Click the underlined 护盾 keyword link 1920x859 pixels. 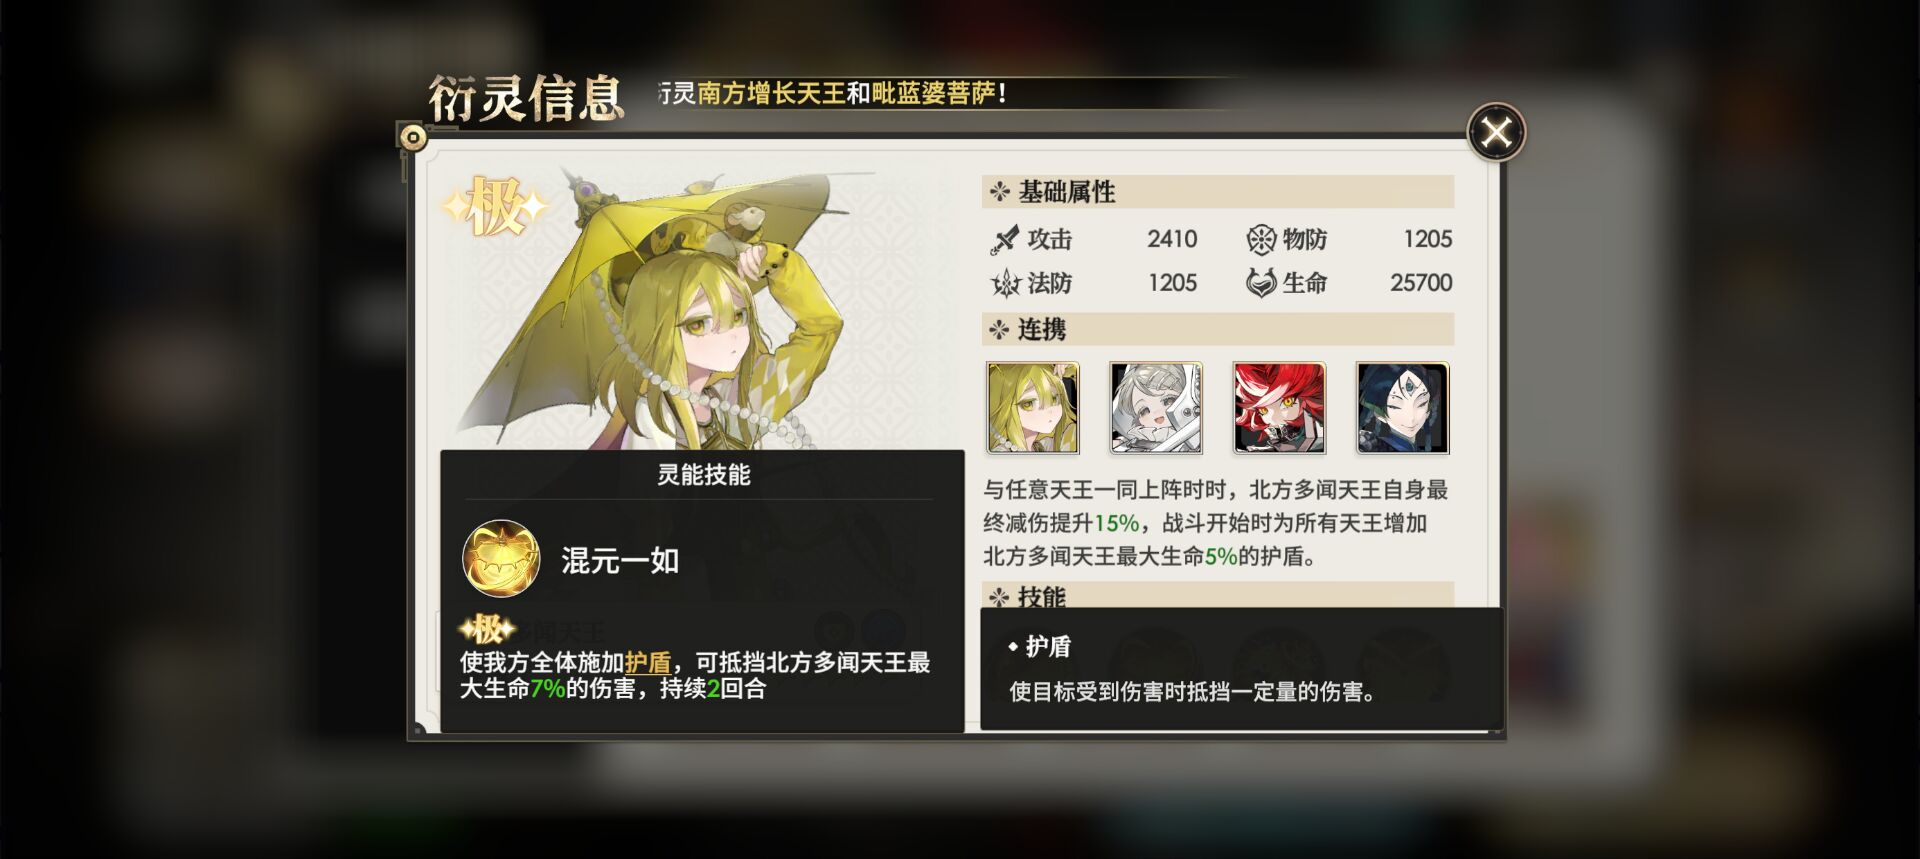coord(648,662)
